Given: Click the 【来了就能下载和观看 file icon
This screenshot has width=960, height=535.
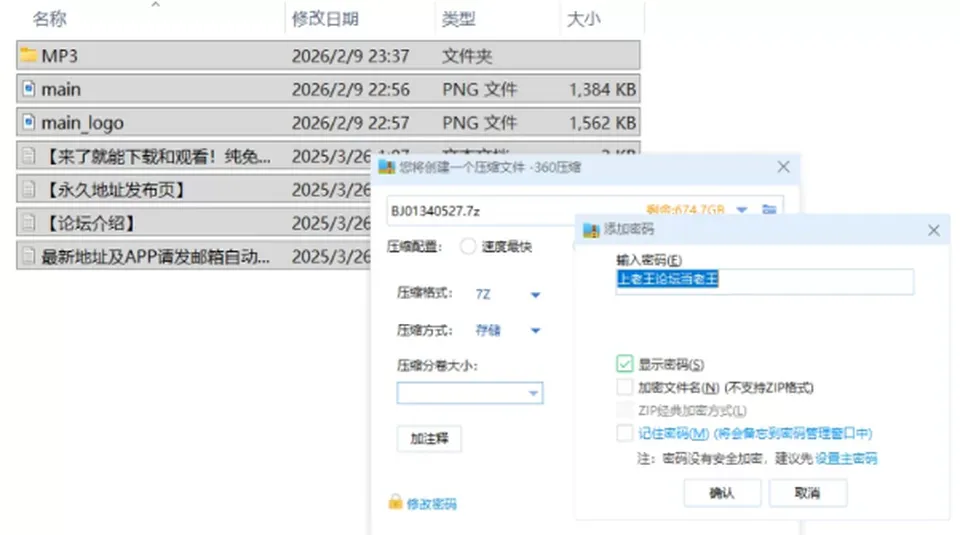Looking at the screenshot, I should (x=28, y=155).
